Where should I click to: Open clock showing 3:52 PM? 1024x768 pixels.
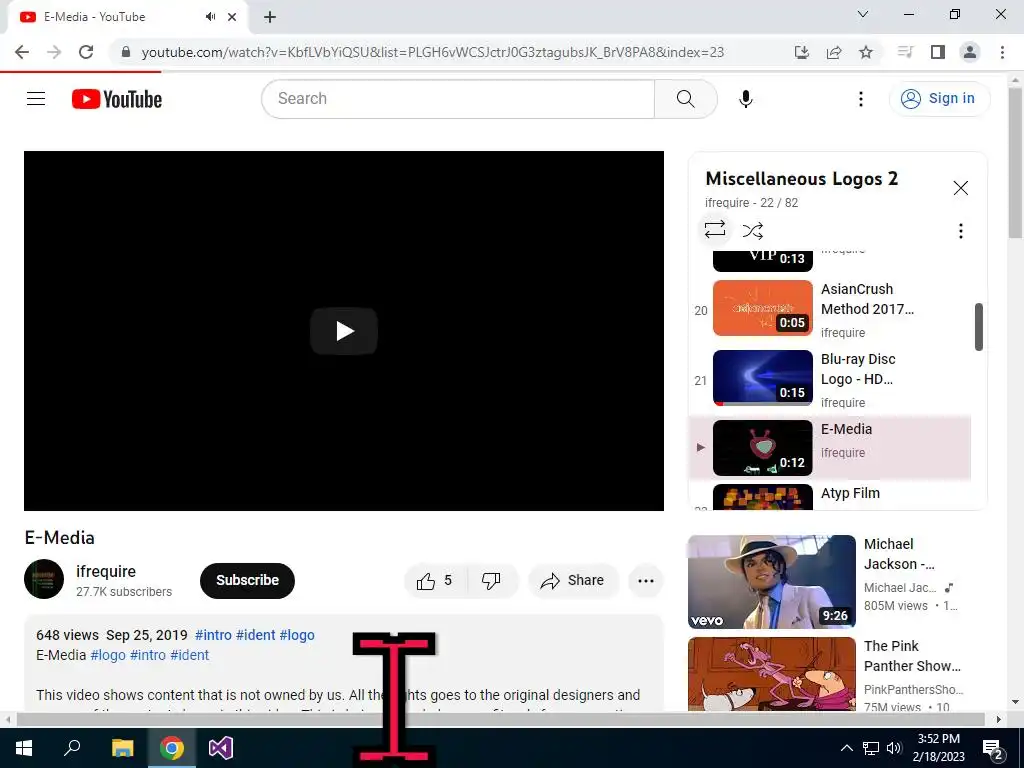pyautogui.click(x=938, y=748)
